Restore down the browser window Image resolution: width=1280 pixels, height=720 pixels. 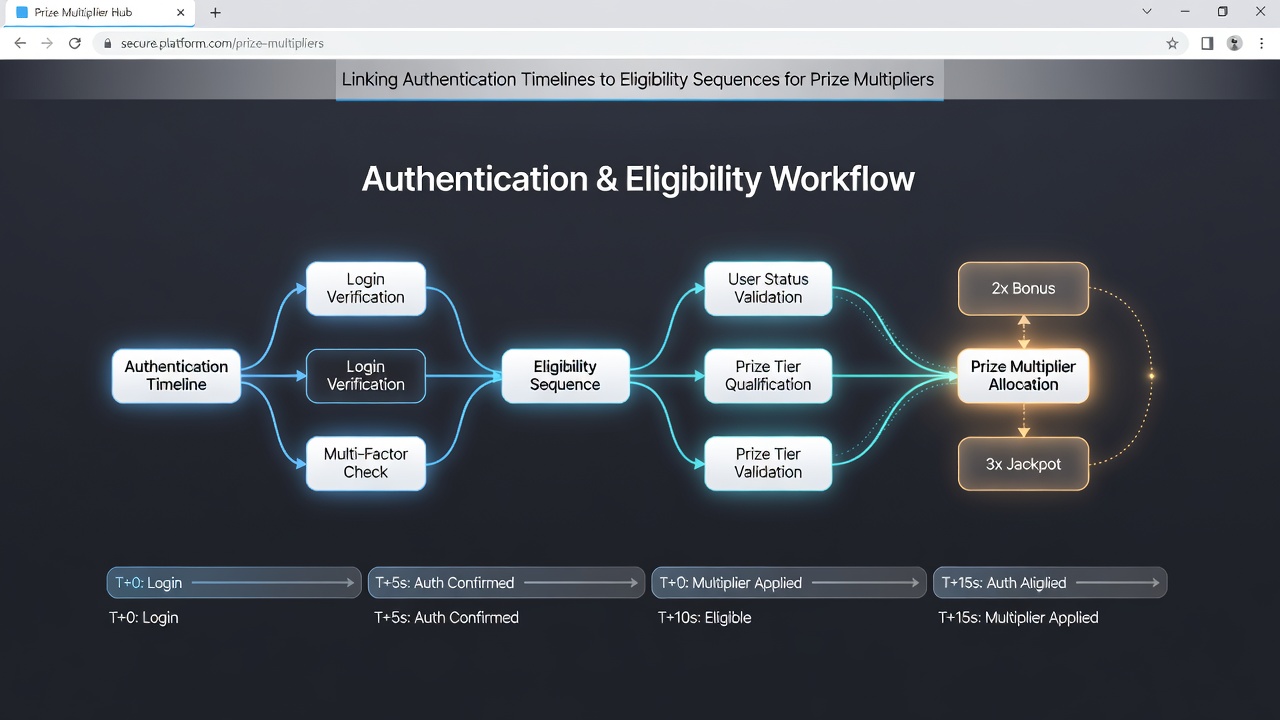[1222, 12]
